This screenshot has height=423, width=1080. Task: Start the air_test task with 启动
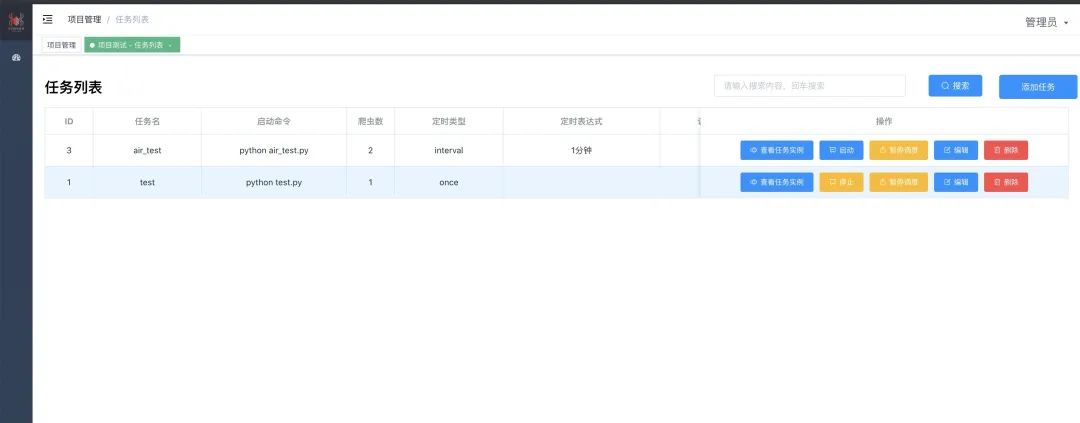pyautogui.click(x=841, y=150)
